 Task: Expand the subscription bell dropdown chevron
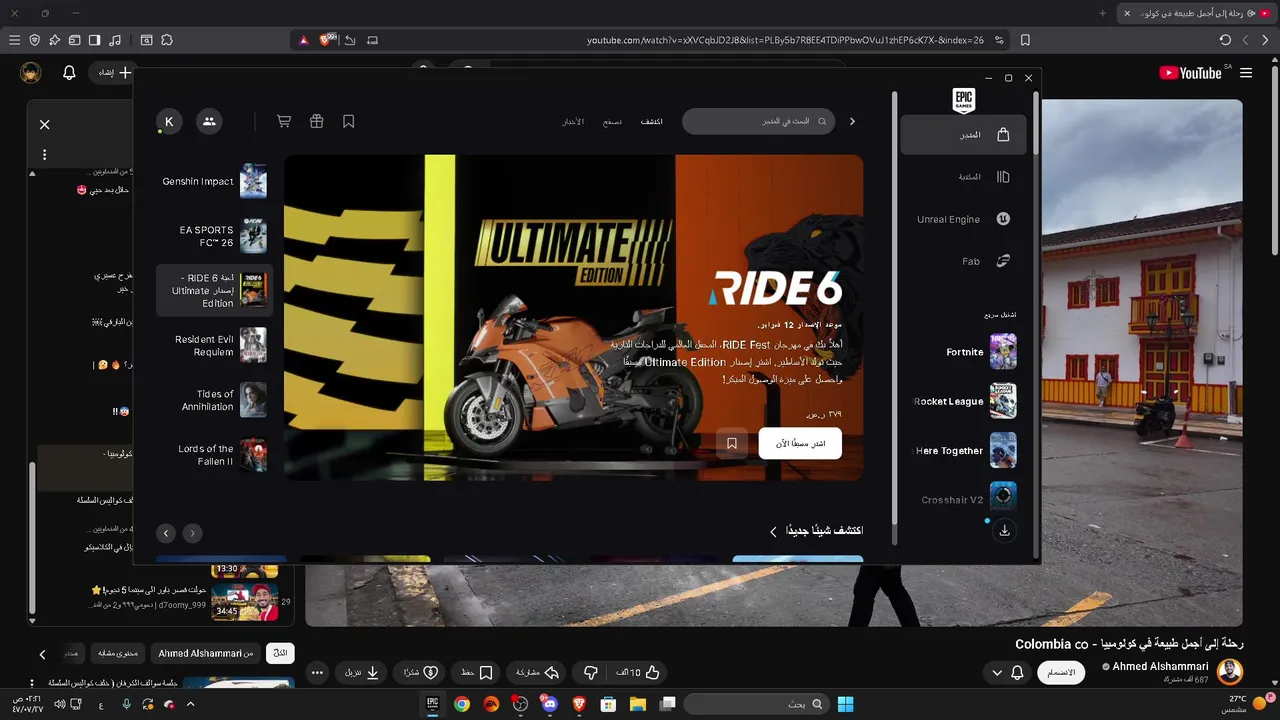click(x=997, y=673)
